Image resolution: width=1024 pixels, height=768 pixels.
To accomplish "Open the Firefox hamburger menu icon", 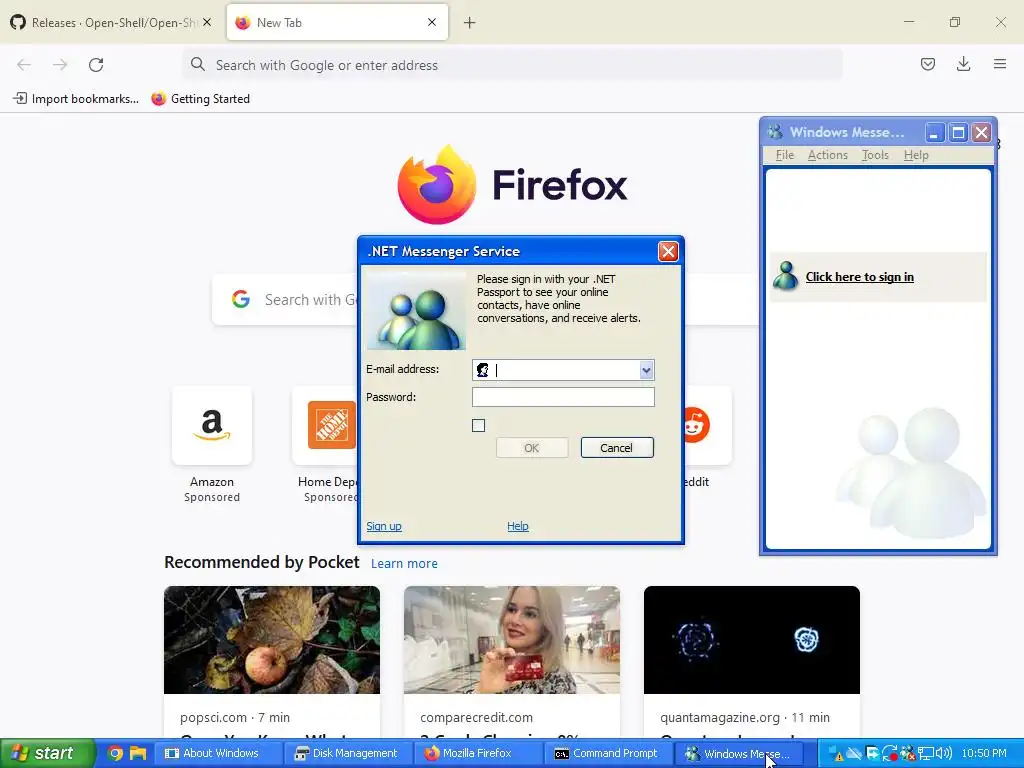I will [x=999, y=64].
